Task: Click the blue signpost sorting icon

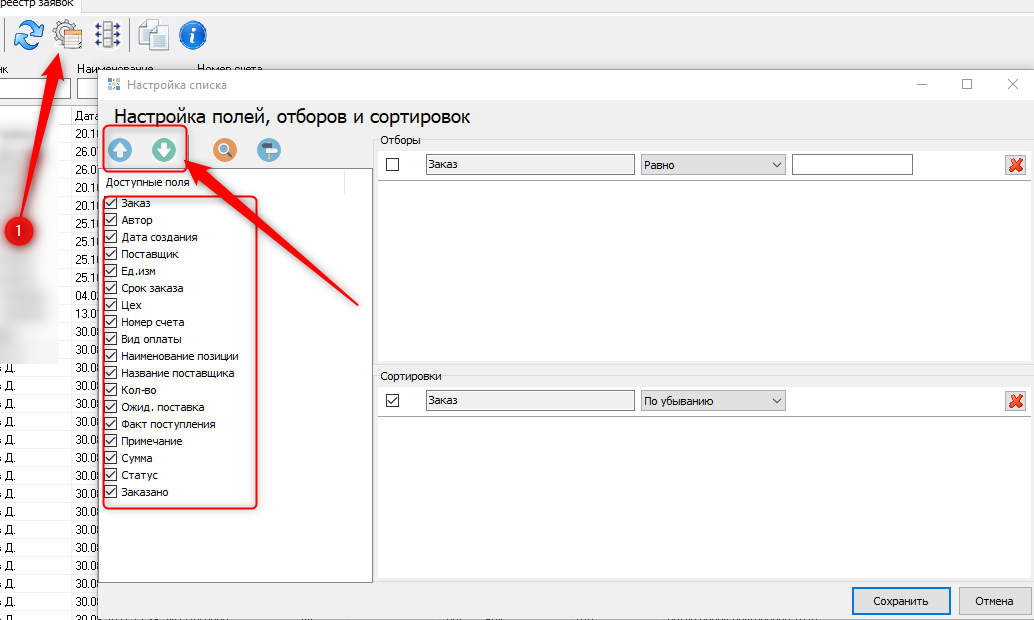Action: pyautogui.click(x=268, y=150)
